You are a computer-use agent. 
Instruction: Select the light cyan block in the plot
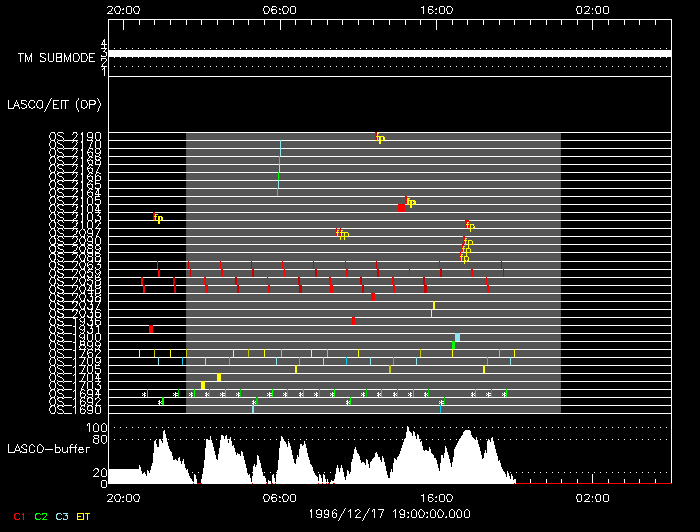[457, 337]
